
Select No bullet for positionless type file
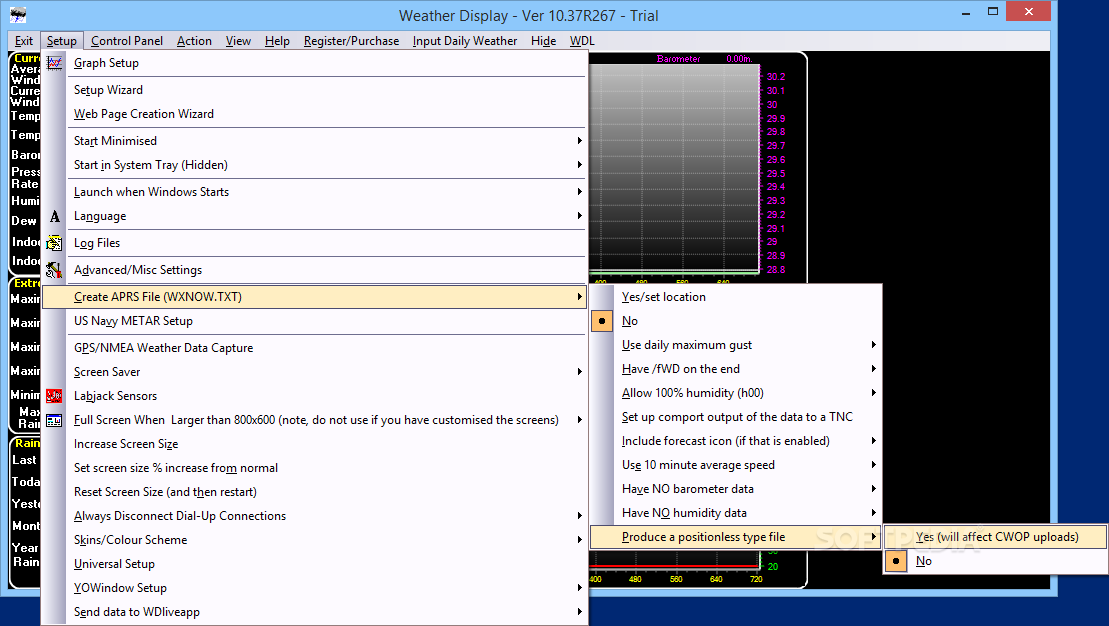point(896,561)
